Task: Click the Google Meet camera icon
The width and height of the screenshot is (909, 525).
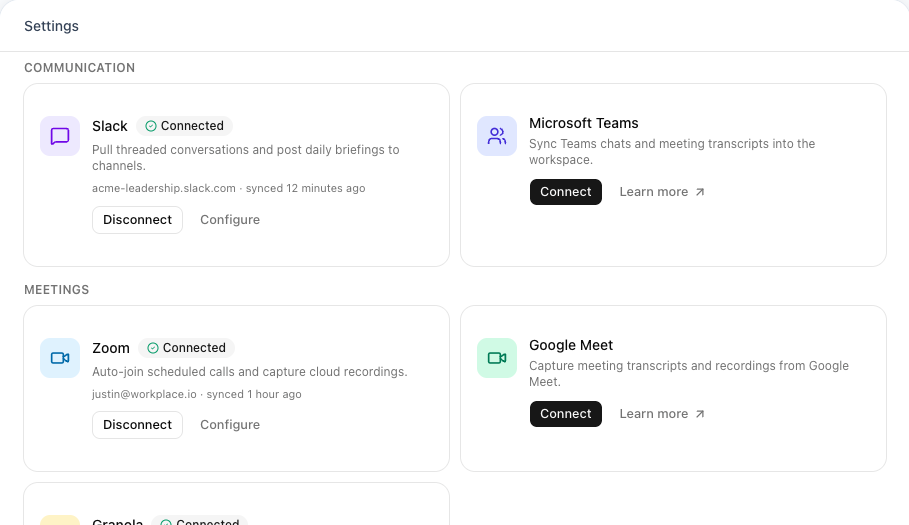Action: (497, 358)
